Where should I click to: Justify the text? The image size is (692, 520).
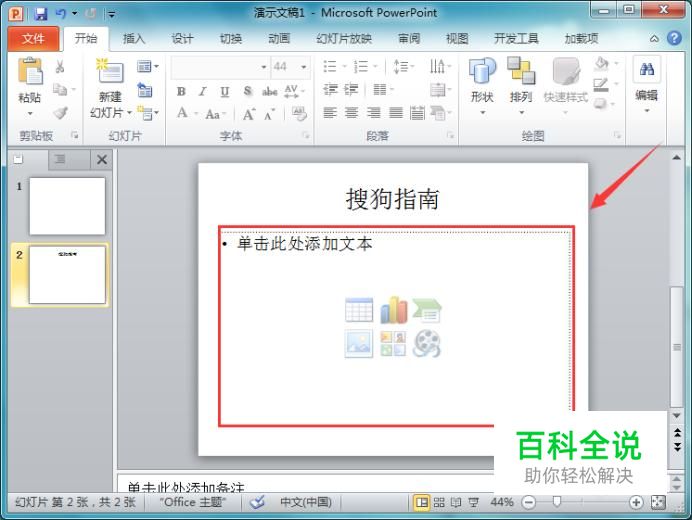(x=396, y=113)
